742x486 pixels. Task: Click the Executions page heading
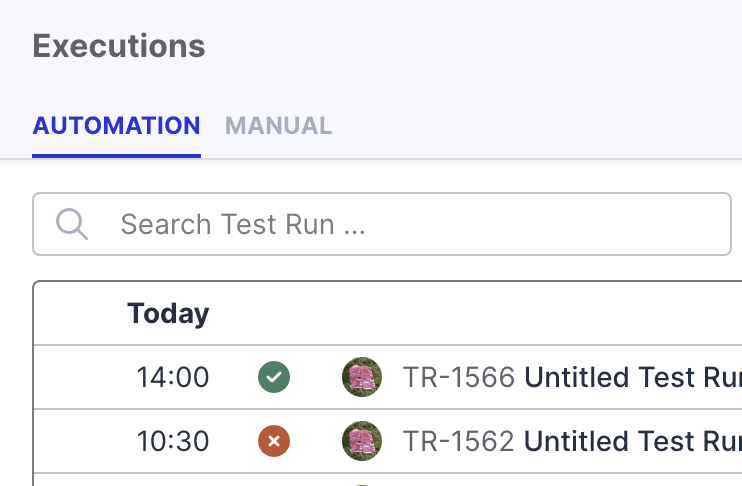tap(119, 46)
